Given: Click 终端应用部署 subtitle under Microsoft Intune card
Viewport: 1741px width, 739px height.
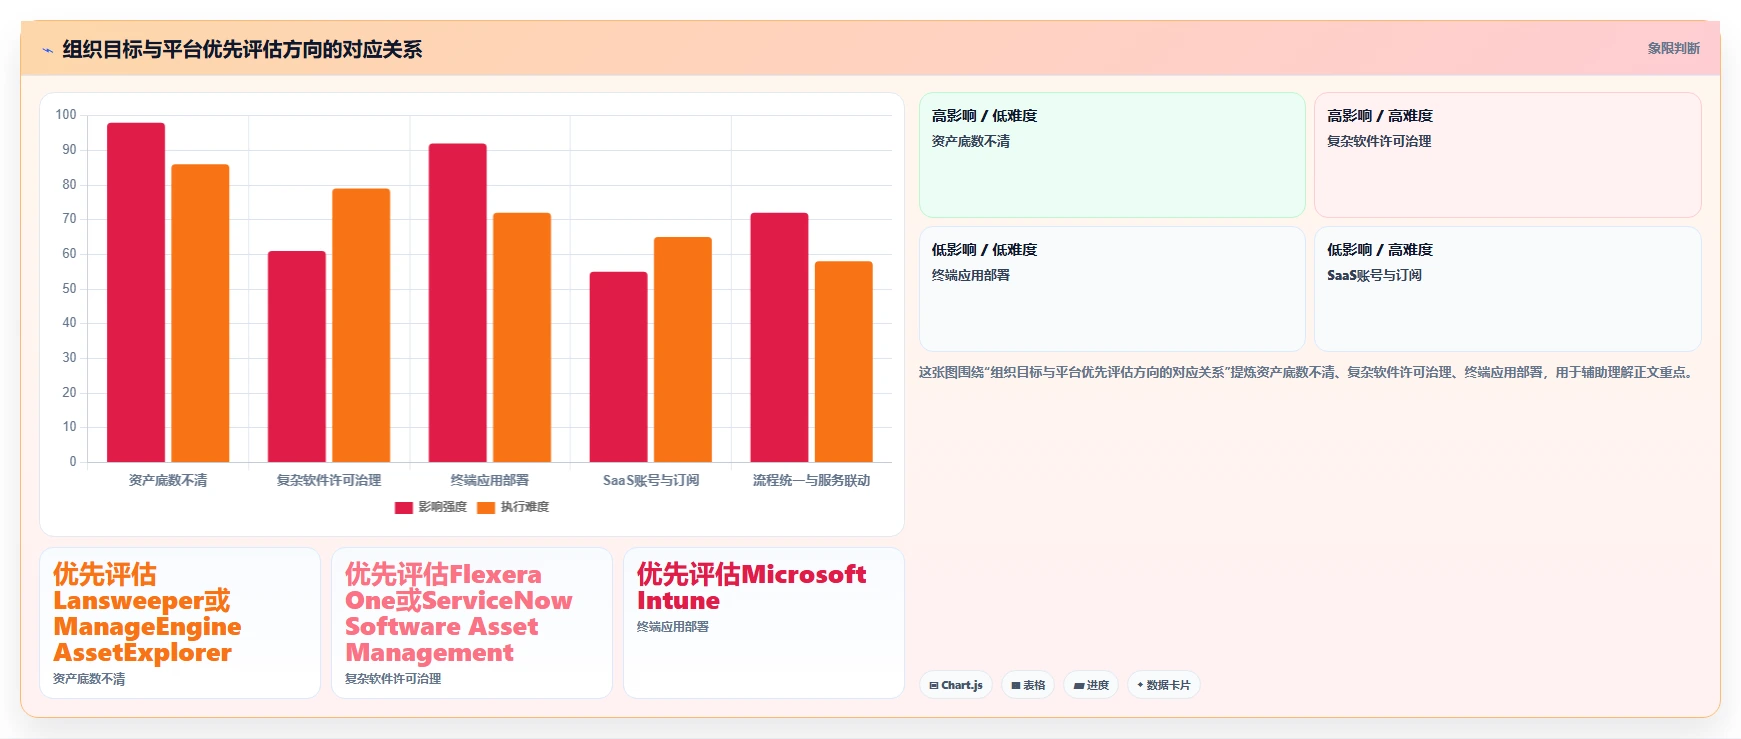Looking at the screenshot, I should click(673, 626).
